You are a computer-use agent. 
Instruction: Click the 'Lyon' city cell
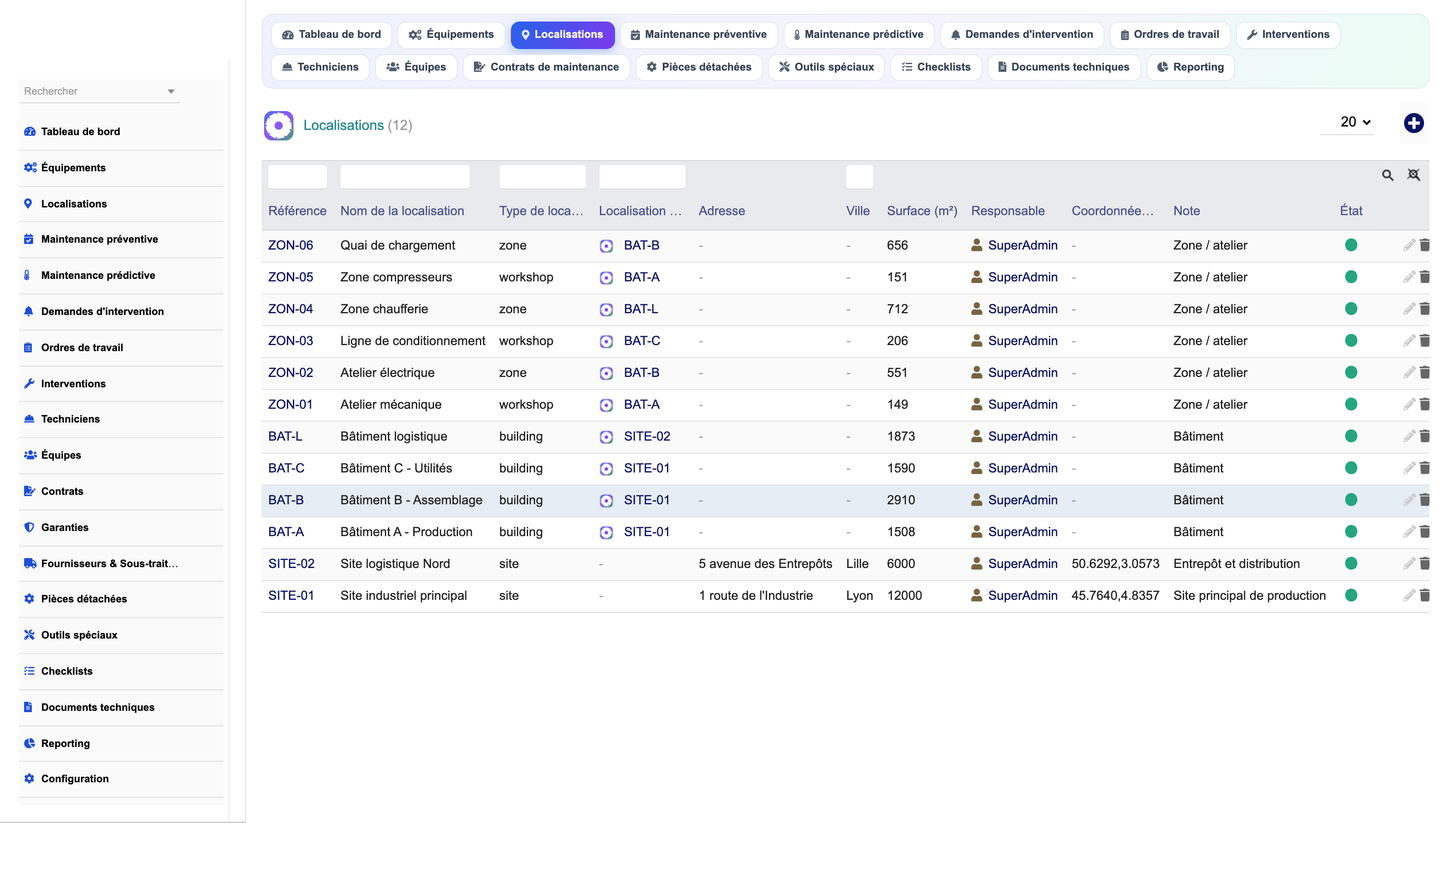pos(860,595)
